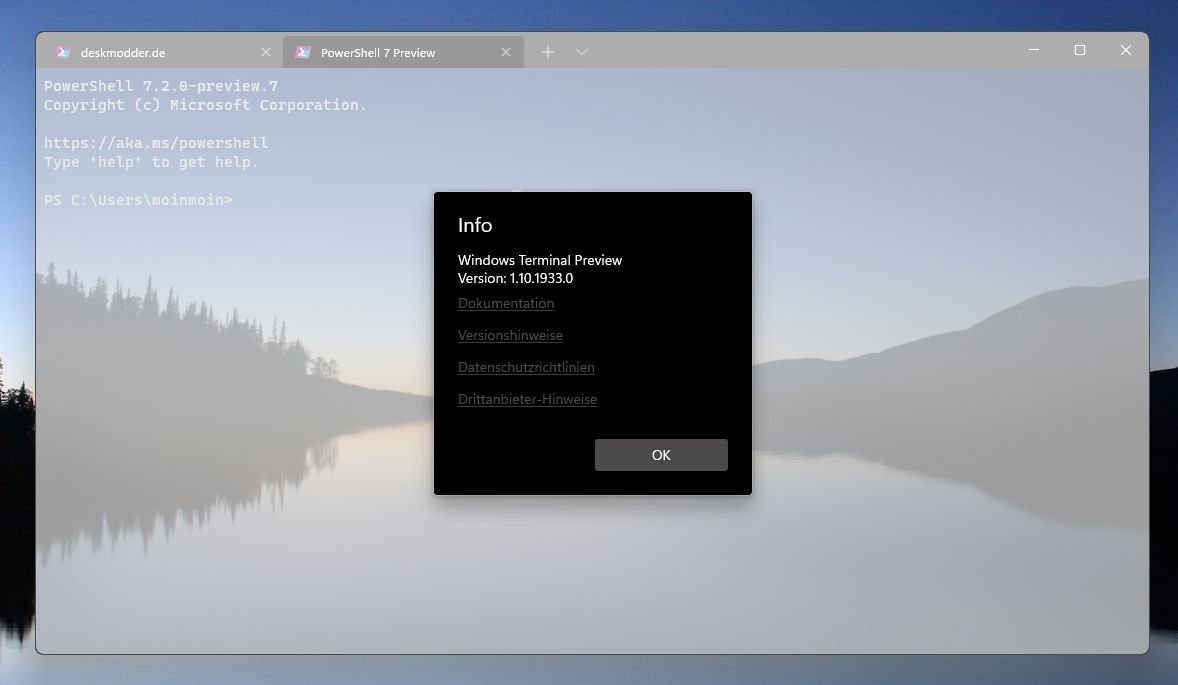Click the PS C:\Users\moinmoin> prompt line
This screenshot has width=1178, height=685.
coord(138,200)
